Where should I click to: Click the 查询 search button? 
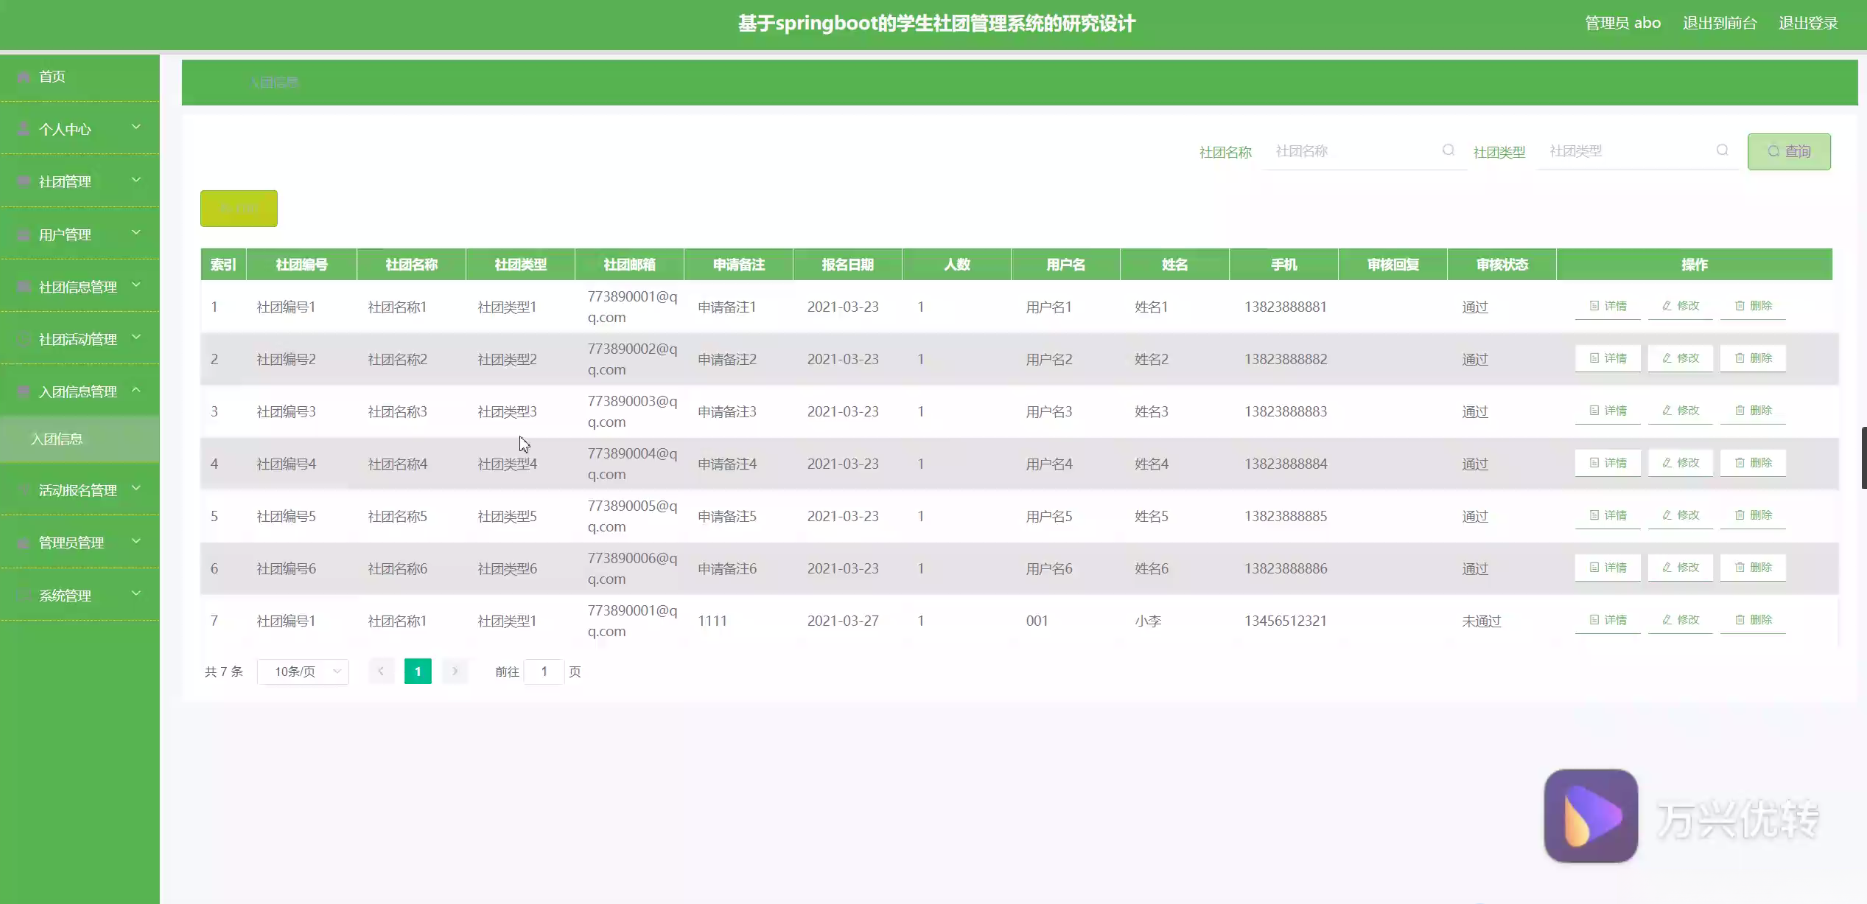click(1789, 151)
